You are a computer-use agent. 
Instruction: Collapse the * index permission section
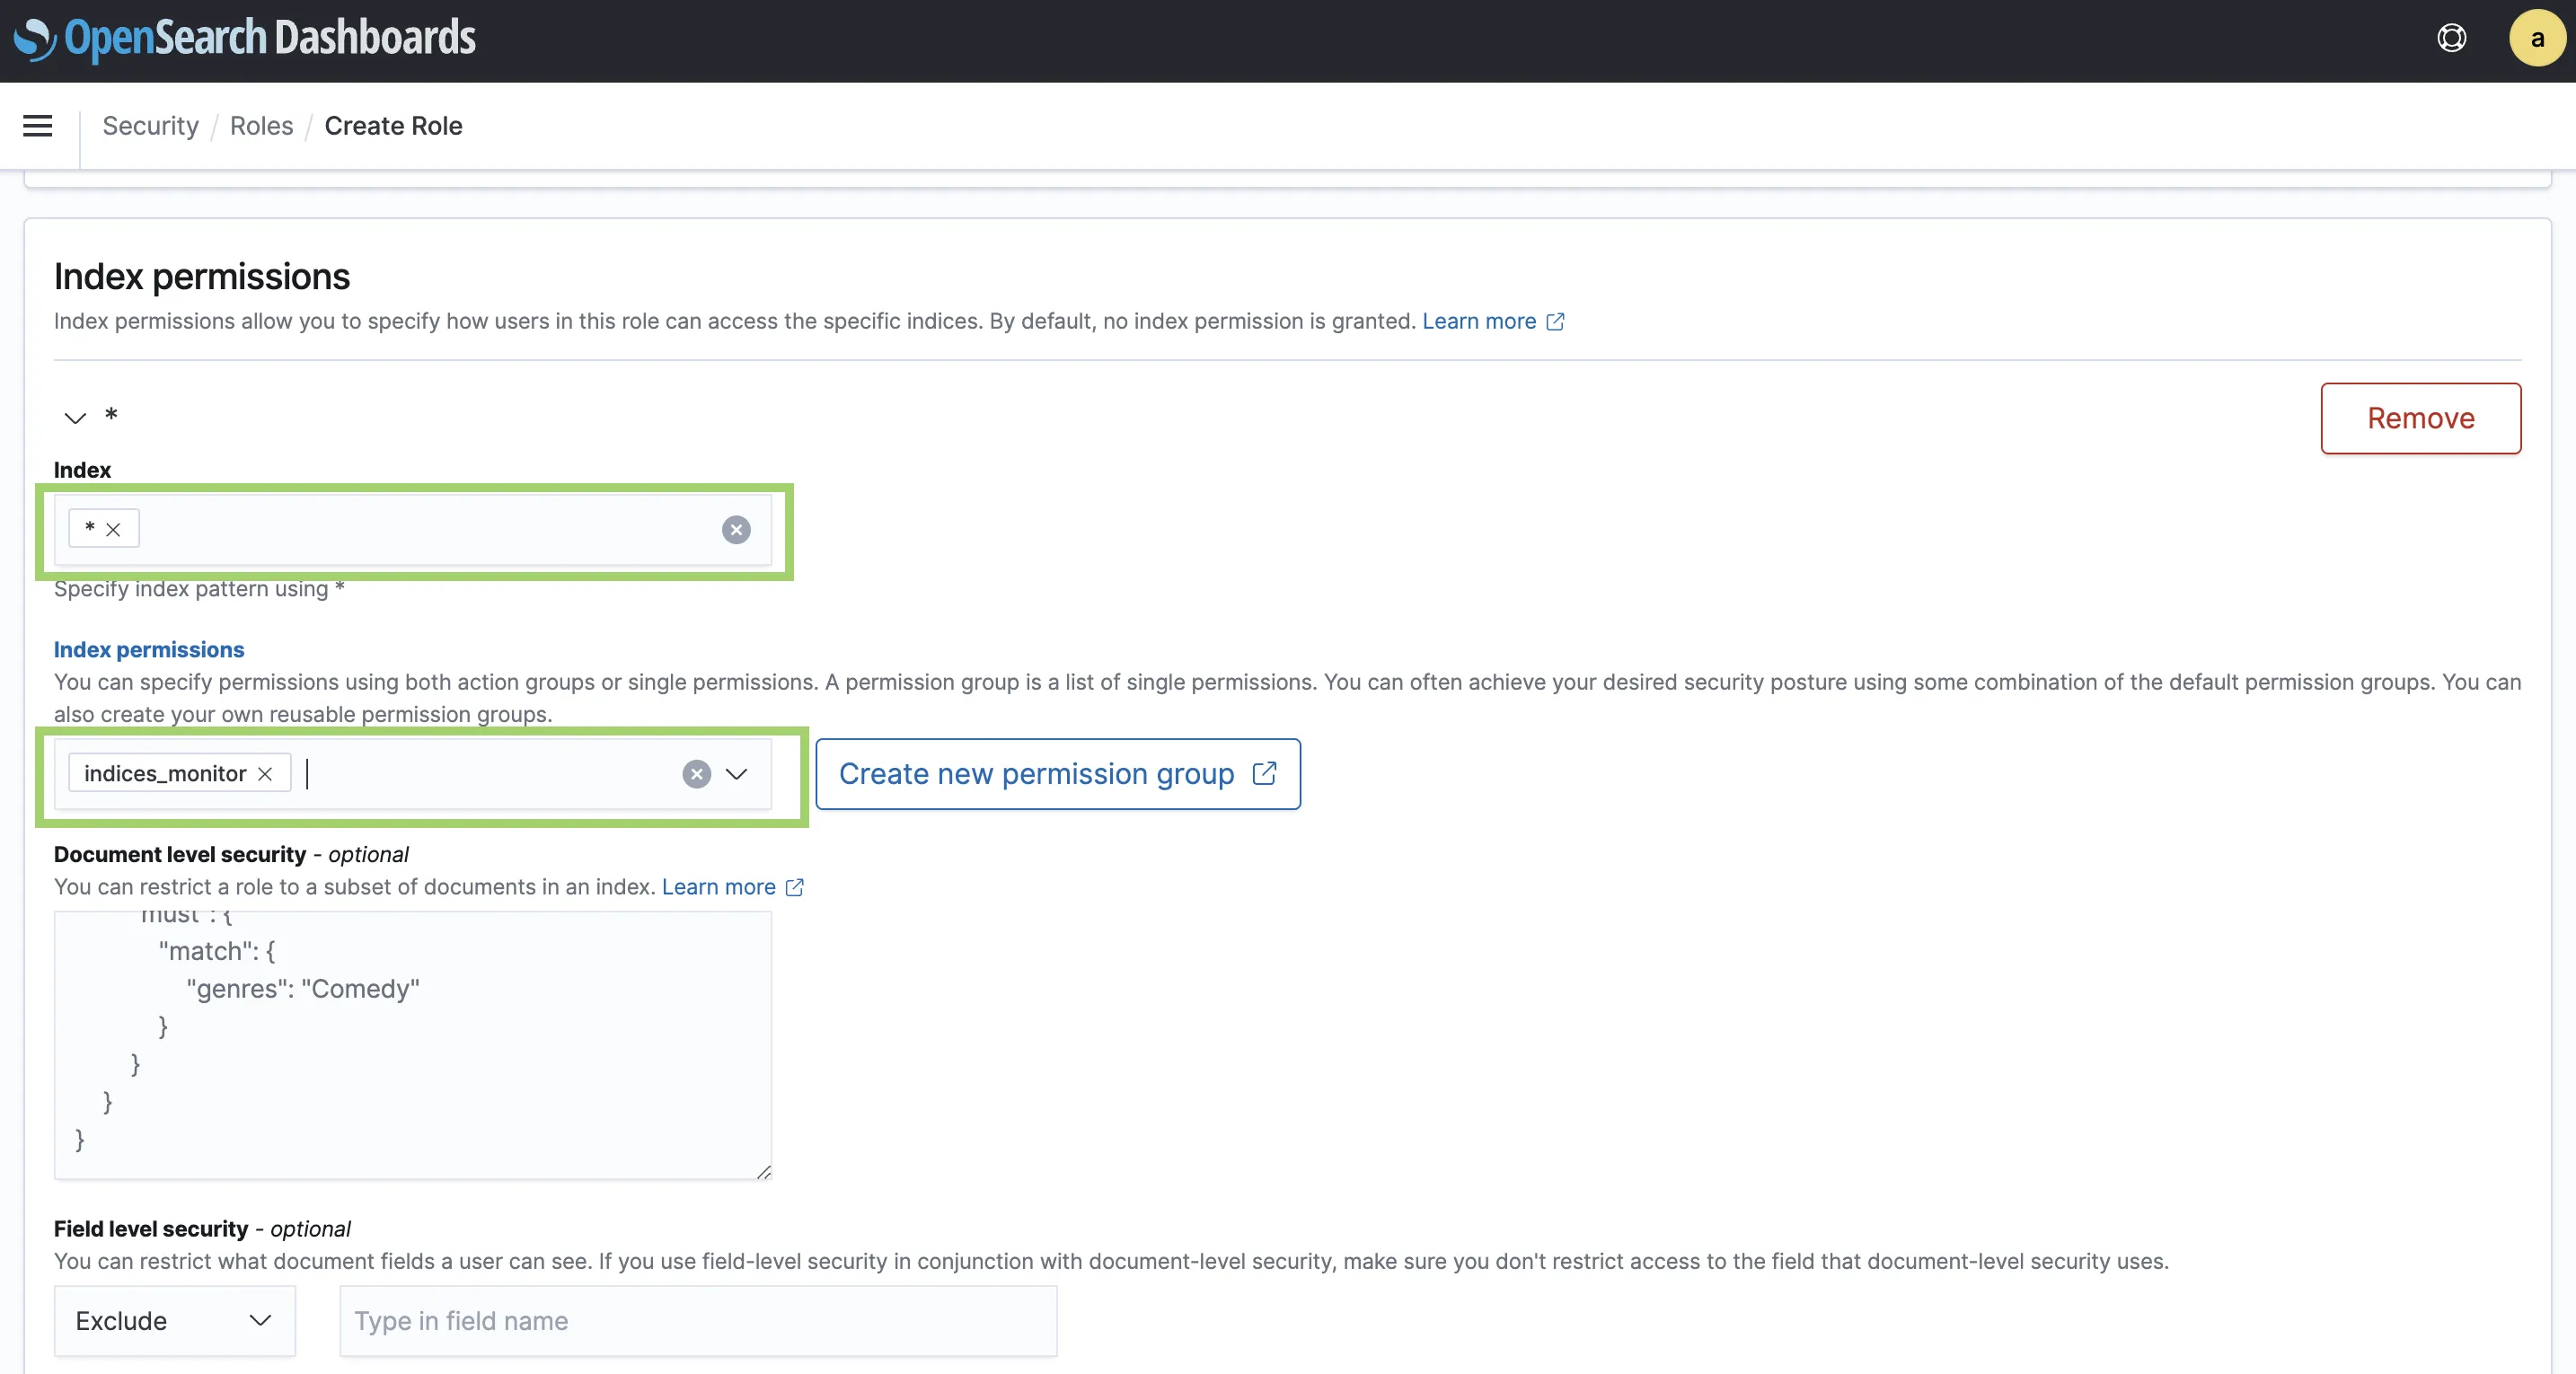click(75, 418)
